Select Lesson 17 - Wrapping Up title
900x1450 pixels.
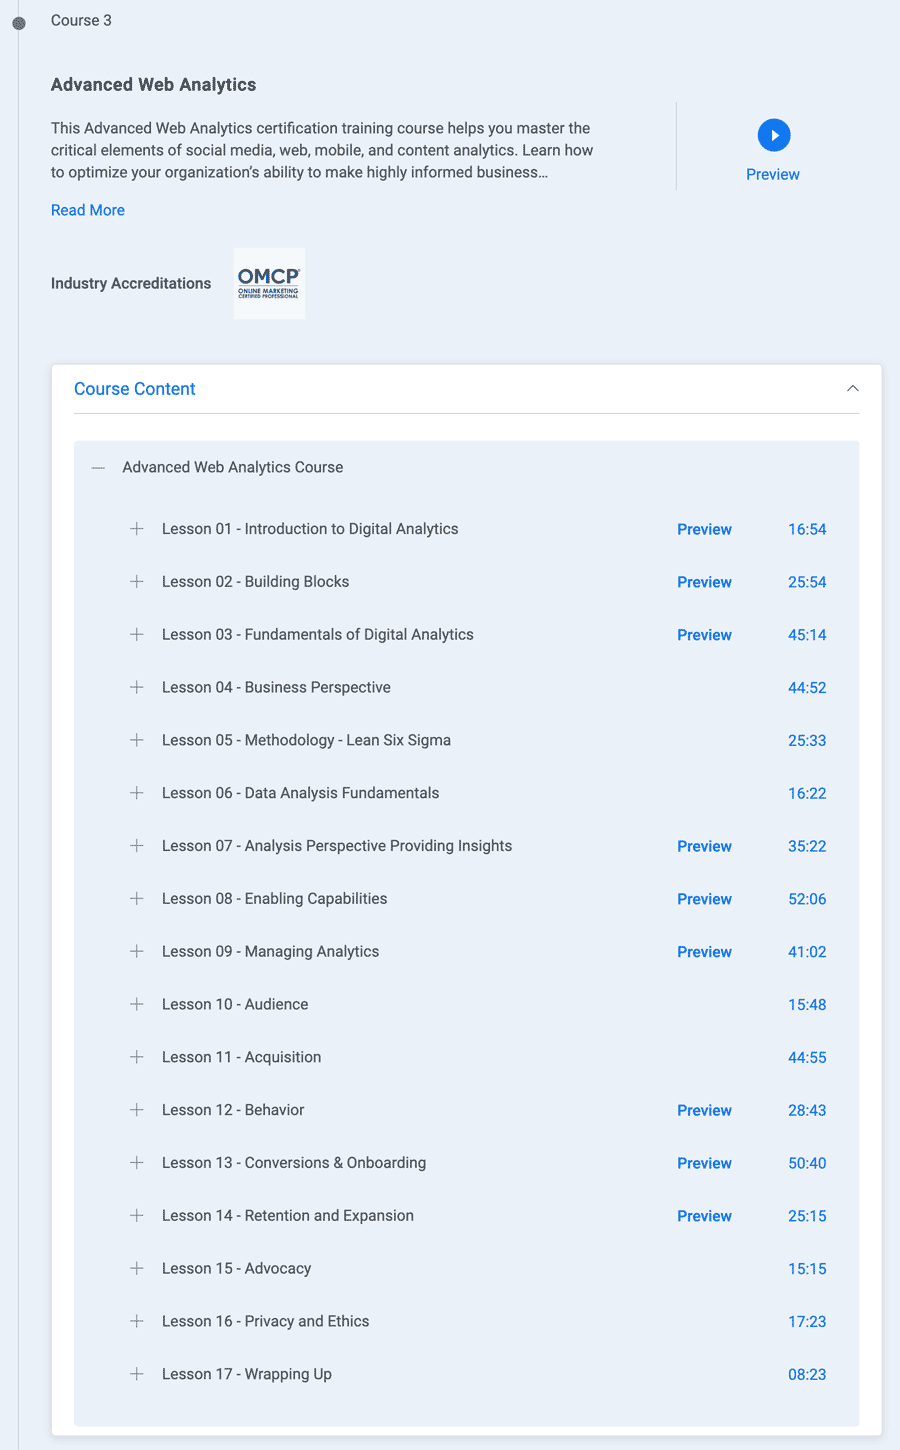tap(247, 1374)
